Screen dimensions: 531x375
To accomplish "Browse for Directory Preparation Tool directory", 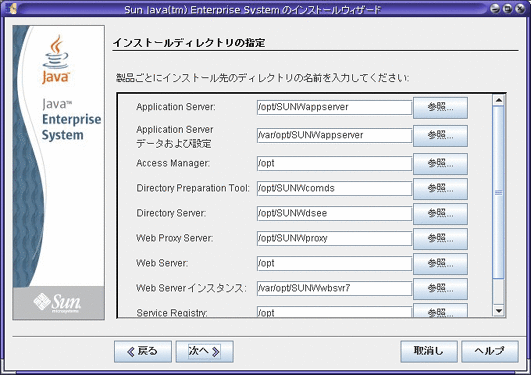I will coord(440,189).
